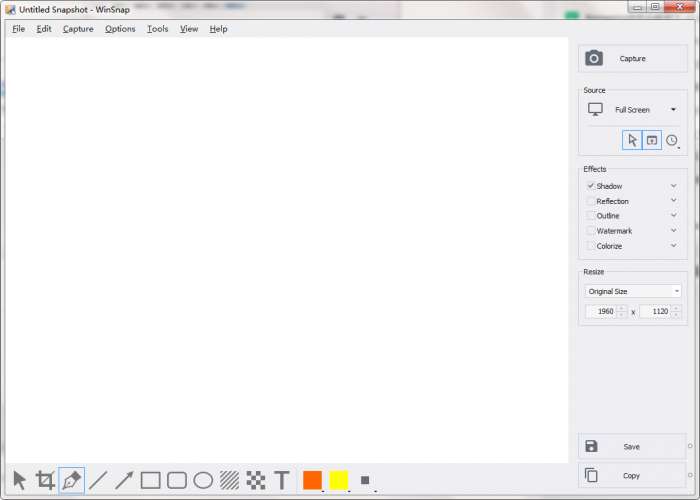Open the Full Screen source dropdown

point(633,109)
